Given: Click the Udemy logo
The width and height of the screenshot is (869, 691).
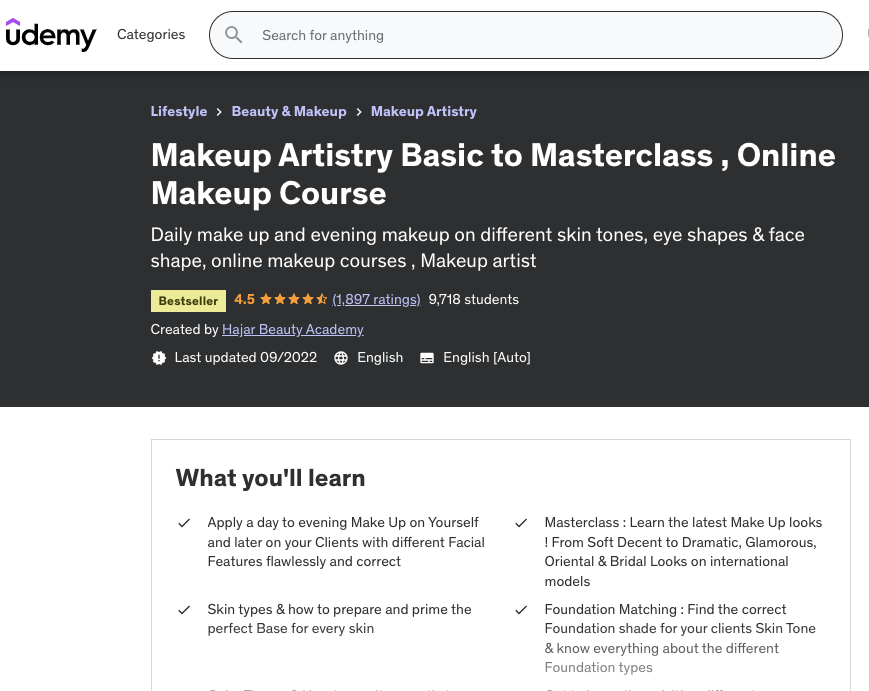Looking at the screenshot, I should coord(51,35).
